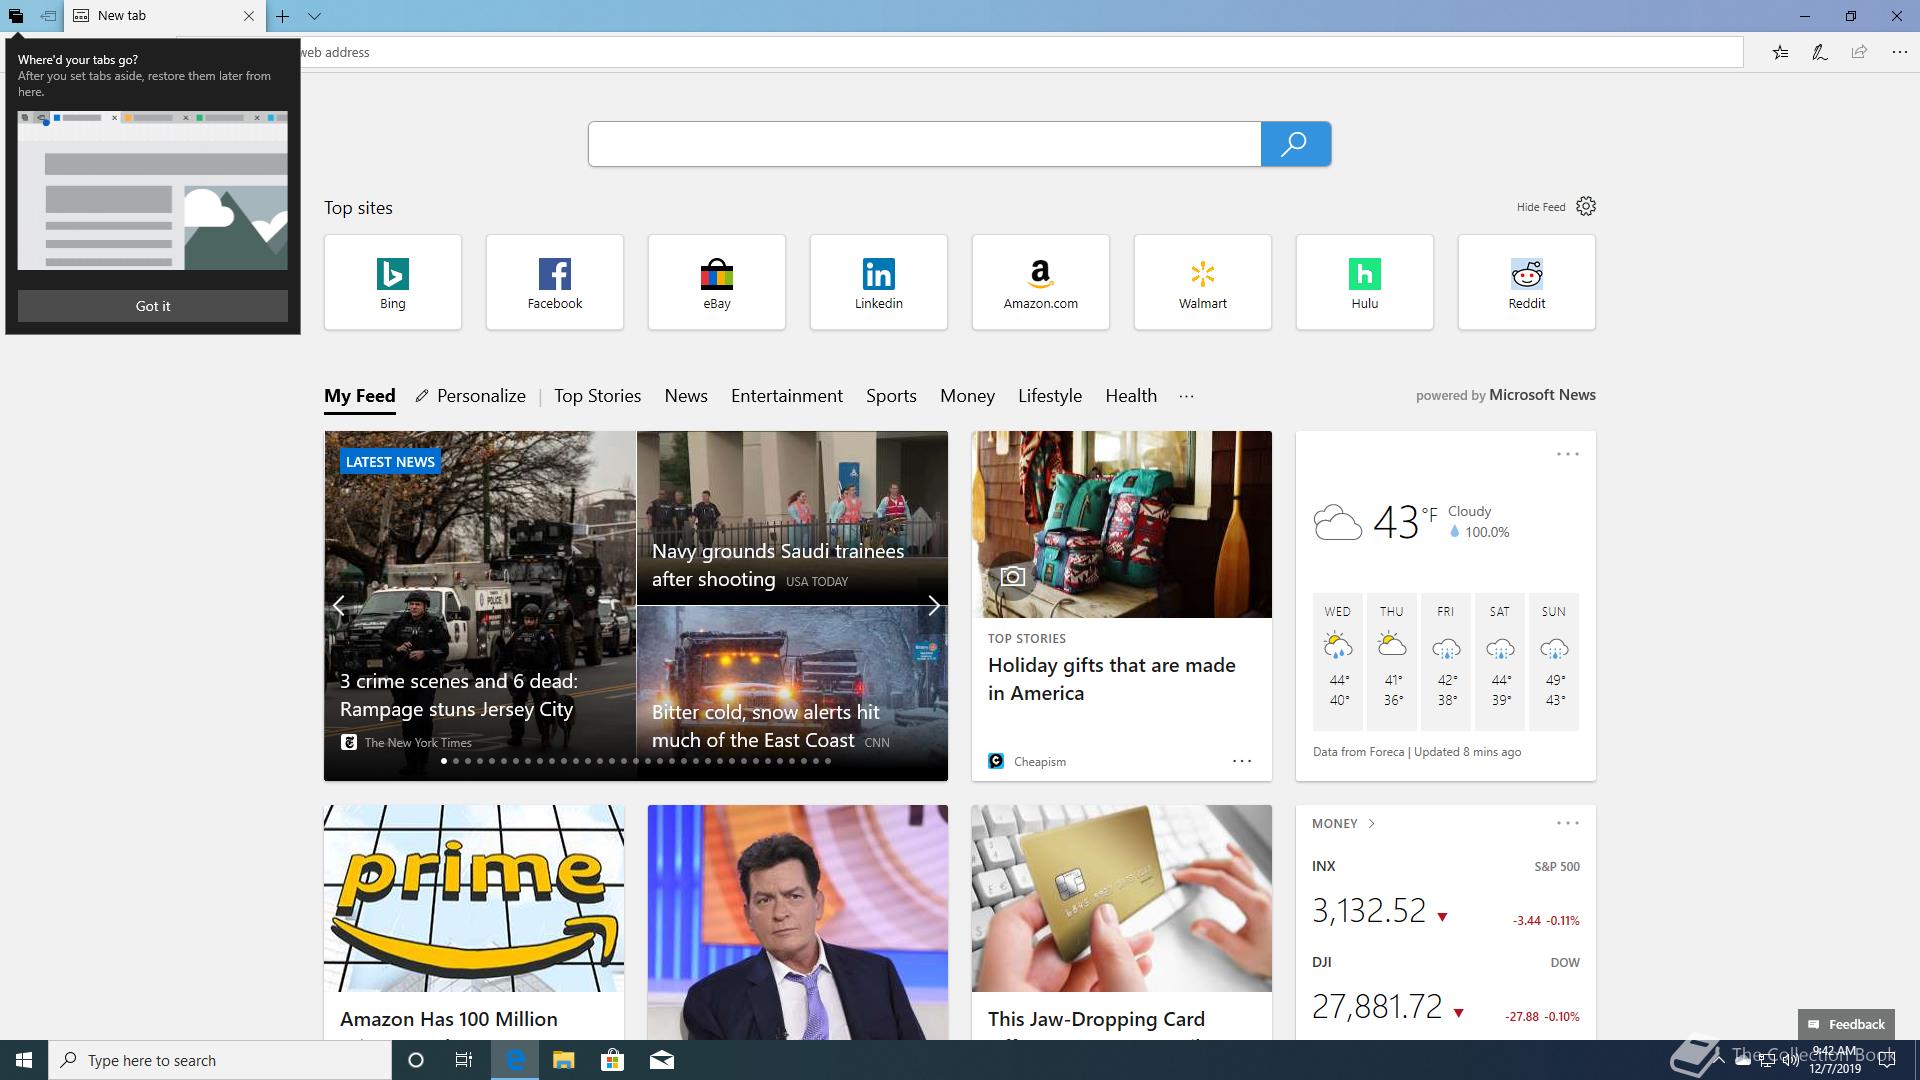The image size is (1920, 1080).
Task: Open the Reddit top site tile
Action: click(x=1527, y=282)
